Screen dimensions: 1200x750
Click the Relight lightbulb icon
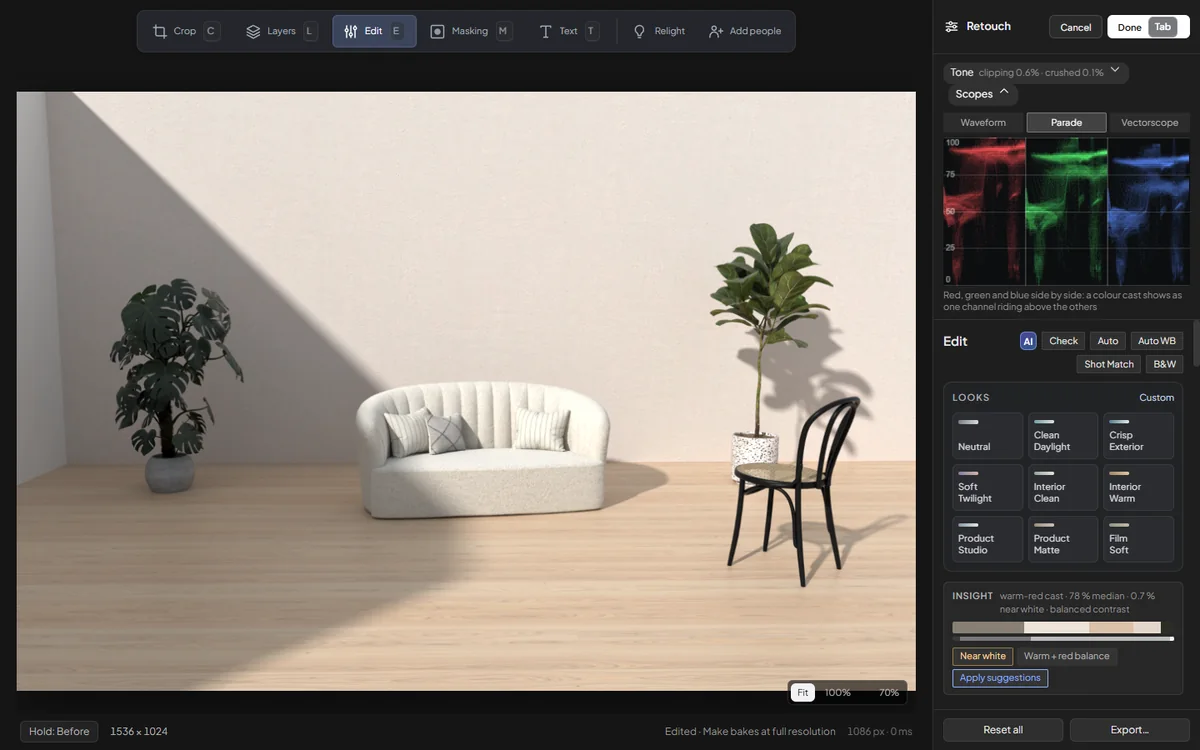pyautogui.click(x=640, y=31)
